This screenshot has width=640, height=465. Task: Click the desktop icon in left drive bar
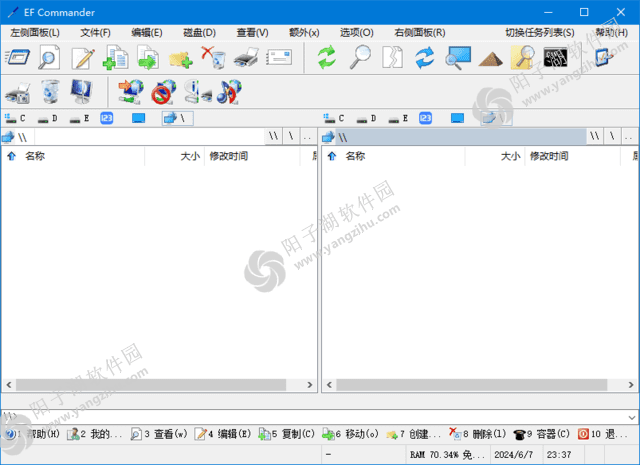coord(138,118)
